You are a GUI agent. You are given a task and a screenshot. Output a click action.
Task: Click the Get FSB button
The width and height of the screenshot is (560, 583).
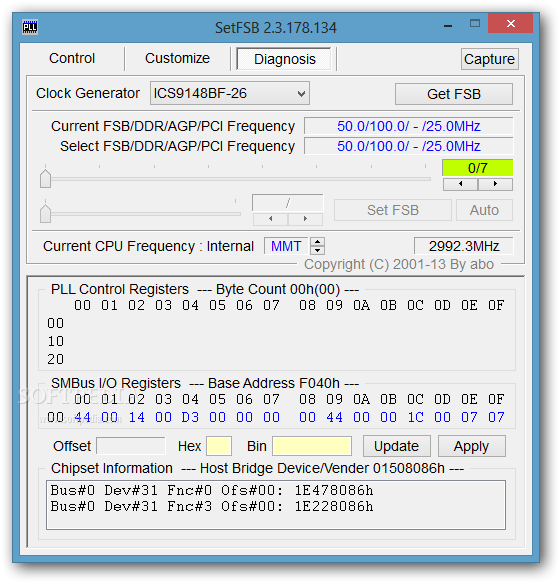pos(454,94)
